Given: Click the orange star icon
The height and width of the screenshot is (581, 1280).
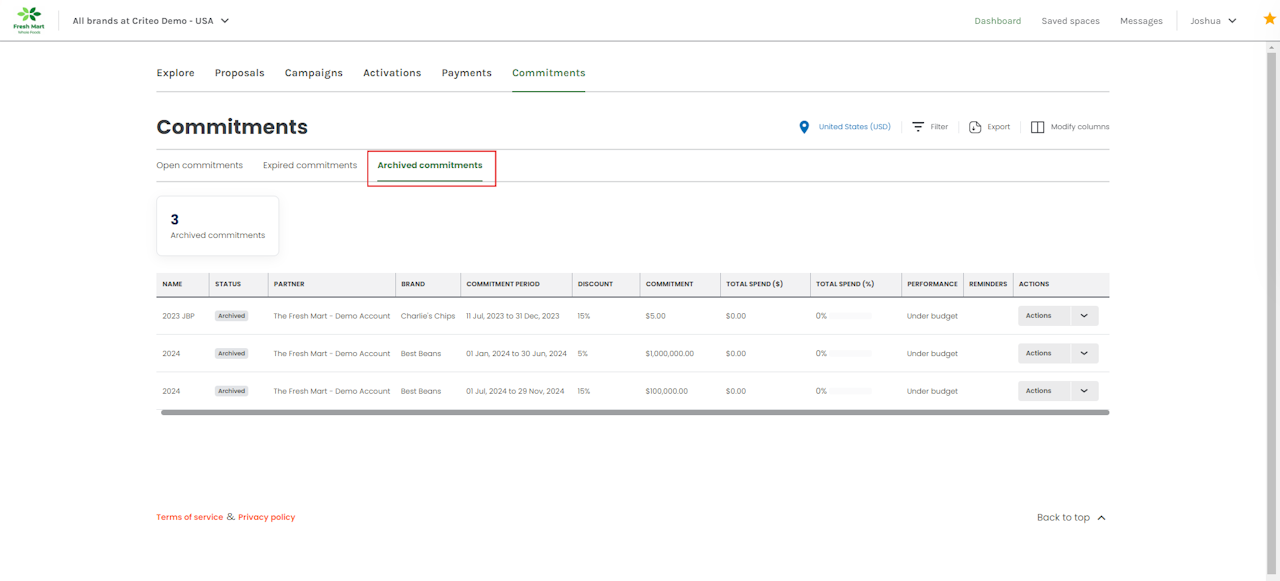Looking at the screenshot, I should pyautogui.click(x=1269, y=19).
